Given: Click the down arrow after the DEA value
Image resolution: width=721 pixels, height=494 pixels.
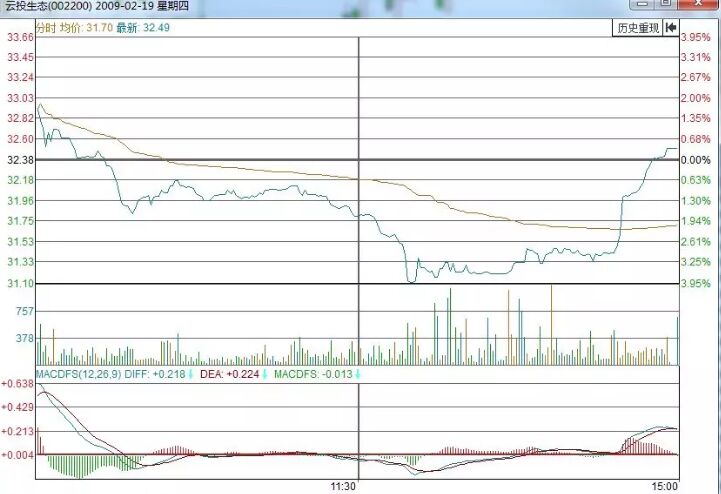Looking at the screenshot, I should click(x=265, y=374).
